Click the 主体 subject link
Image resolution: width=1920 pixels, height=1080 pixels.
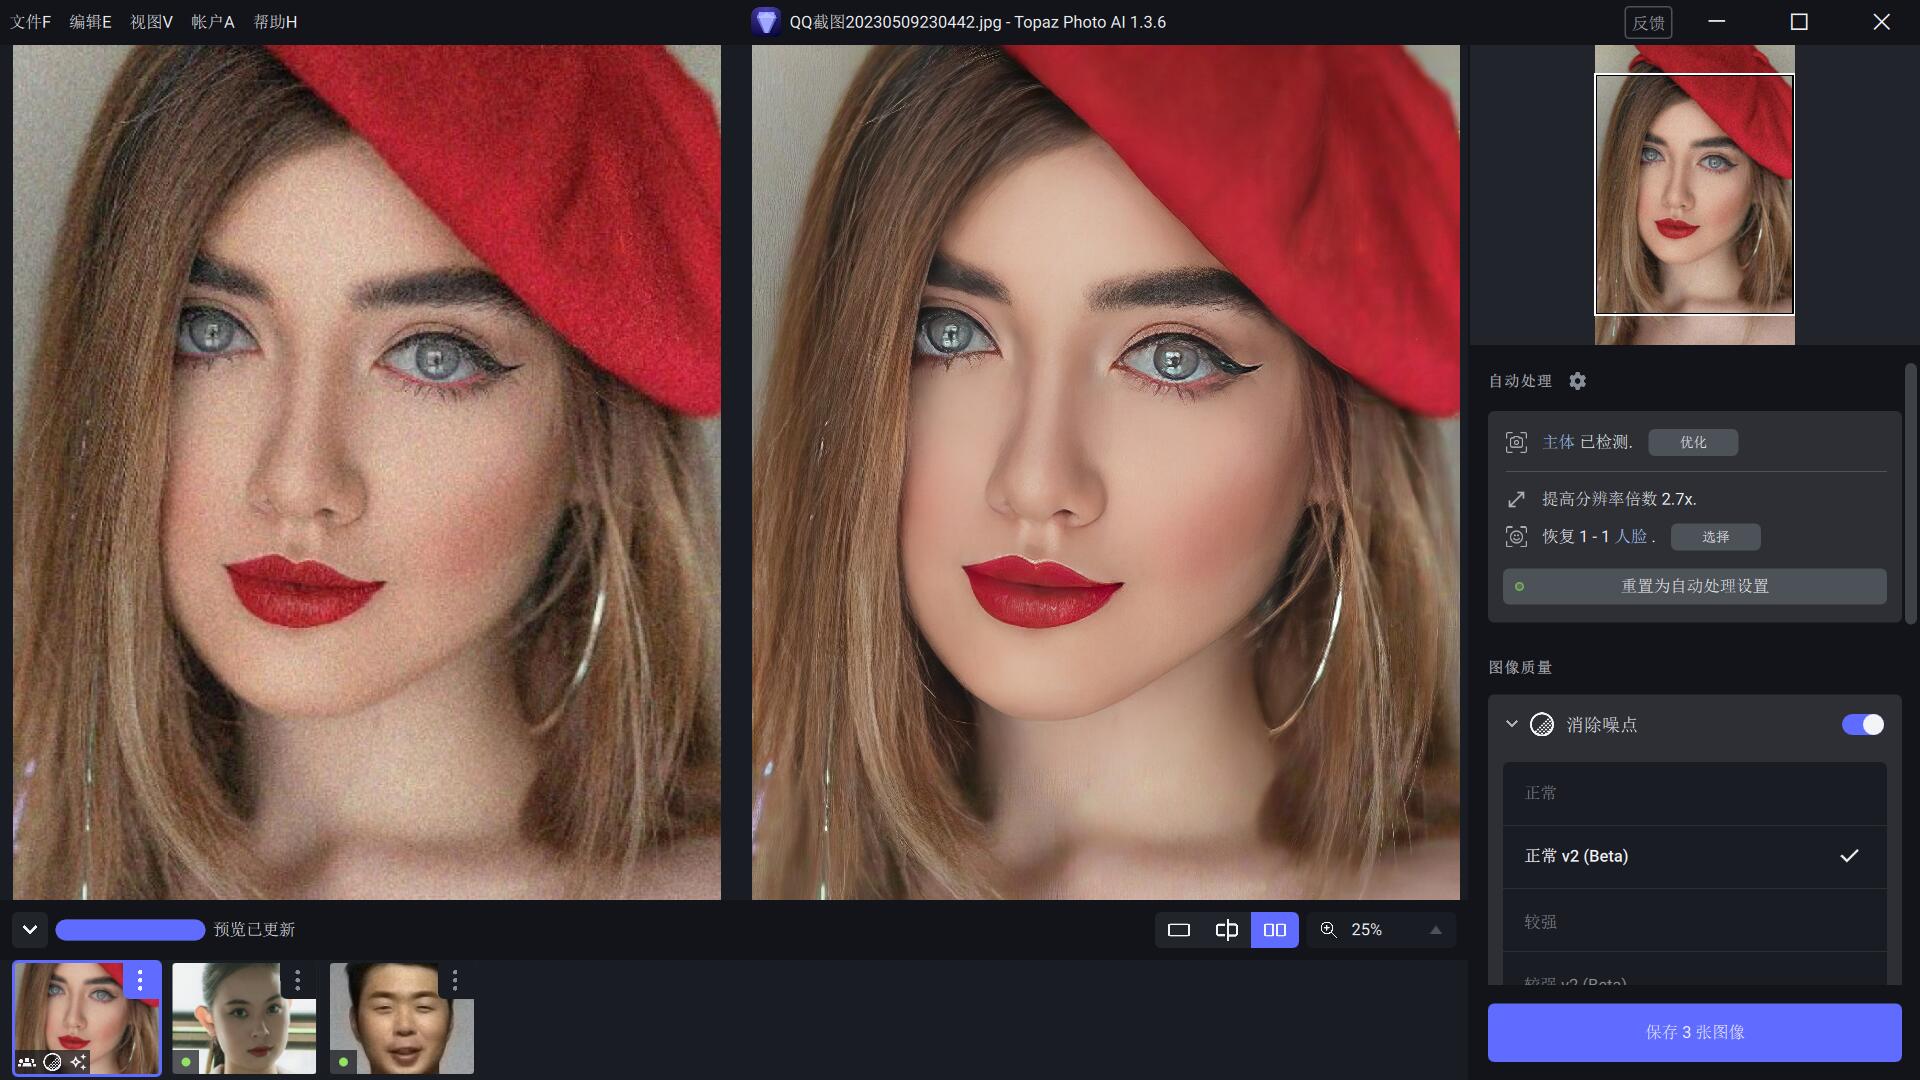1558,442
